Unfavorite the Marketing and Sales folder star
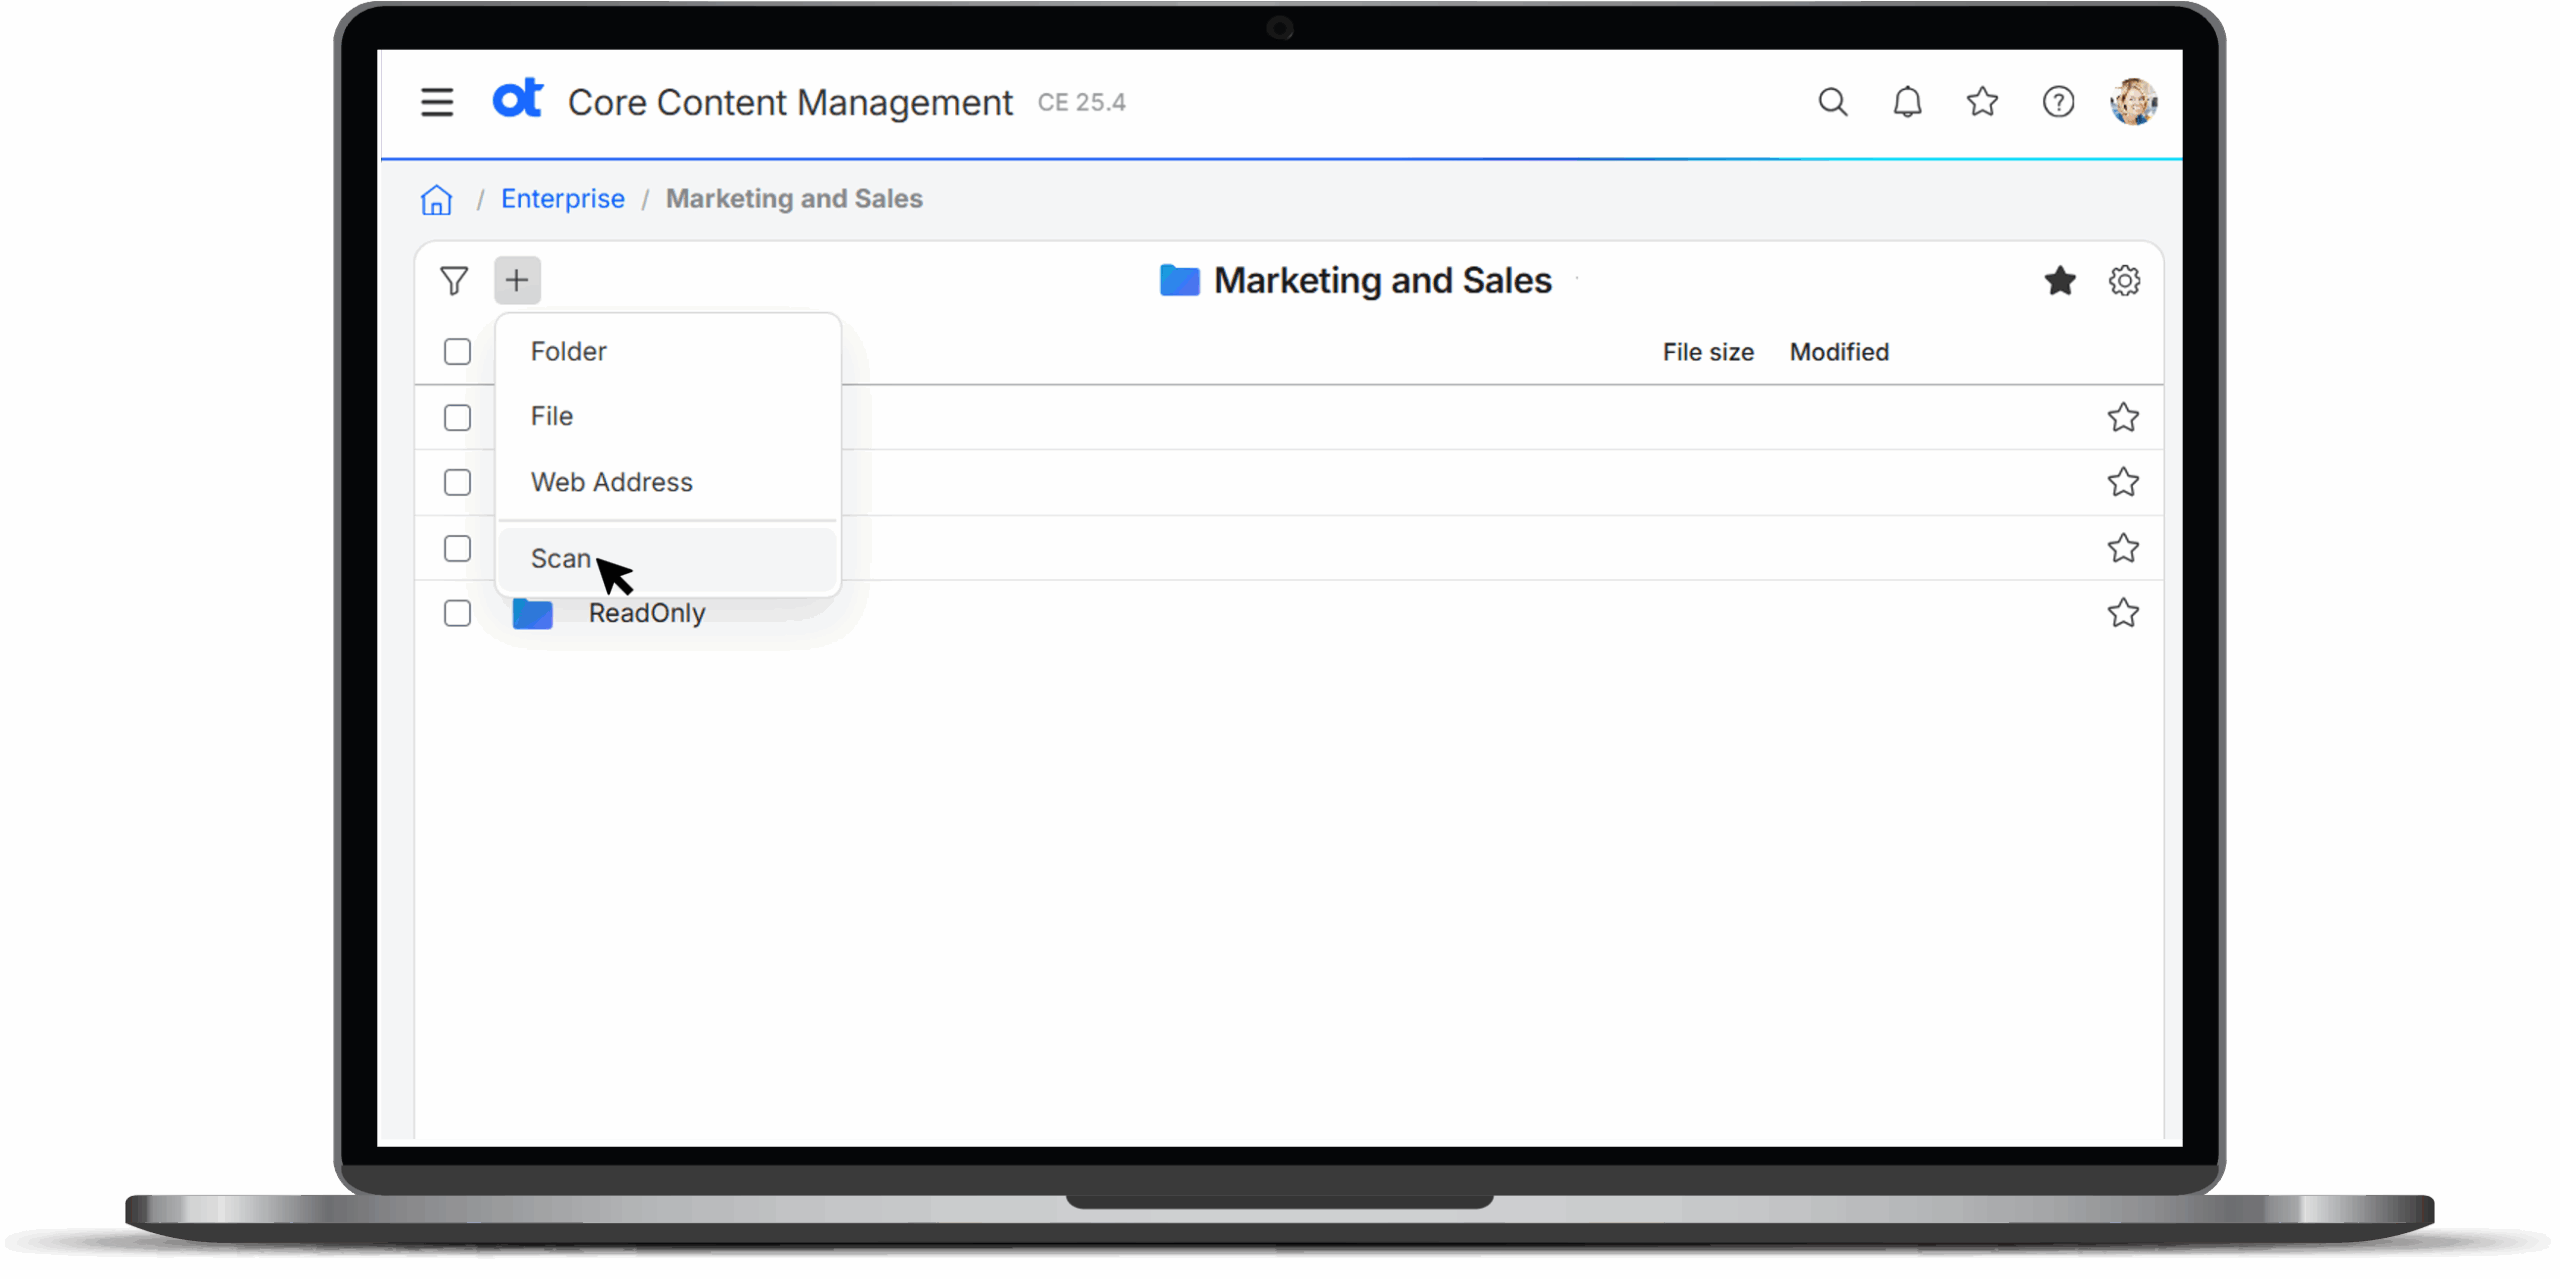 click(2060, 281)
